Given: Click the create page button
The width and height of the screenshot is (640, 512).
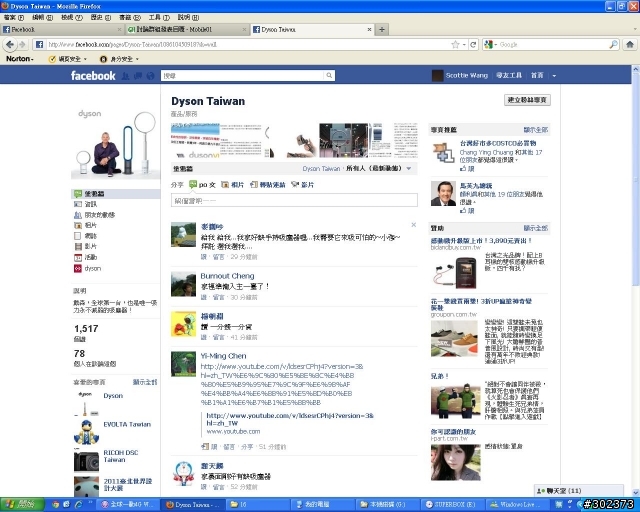Looking at the screenshot, I should 527,100.
